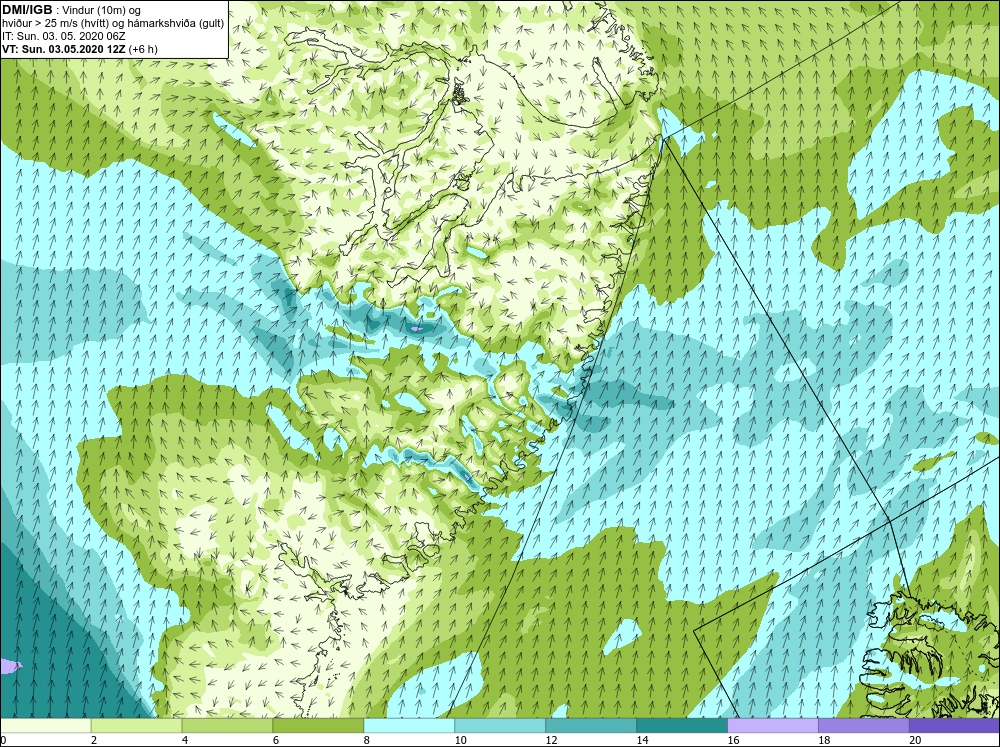Click legend tick label '16'
This screenshot has height=747, width=1000.
(x=733, y=740)
